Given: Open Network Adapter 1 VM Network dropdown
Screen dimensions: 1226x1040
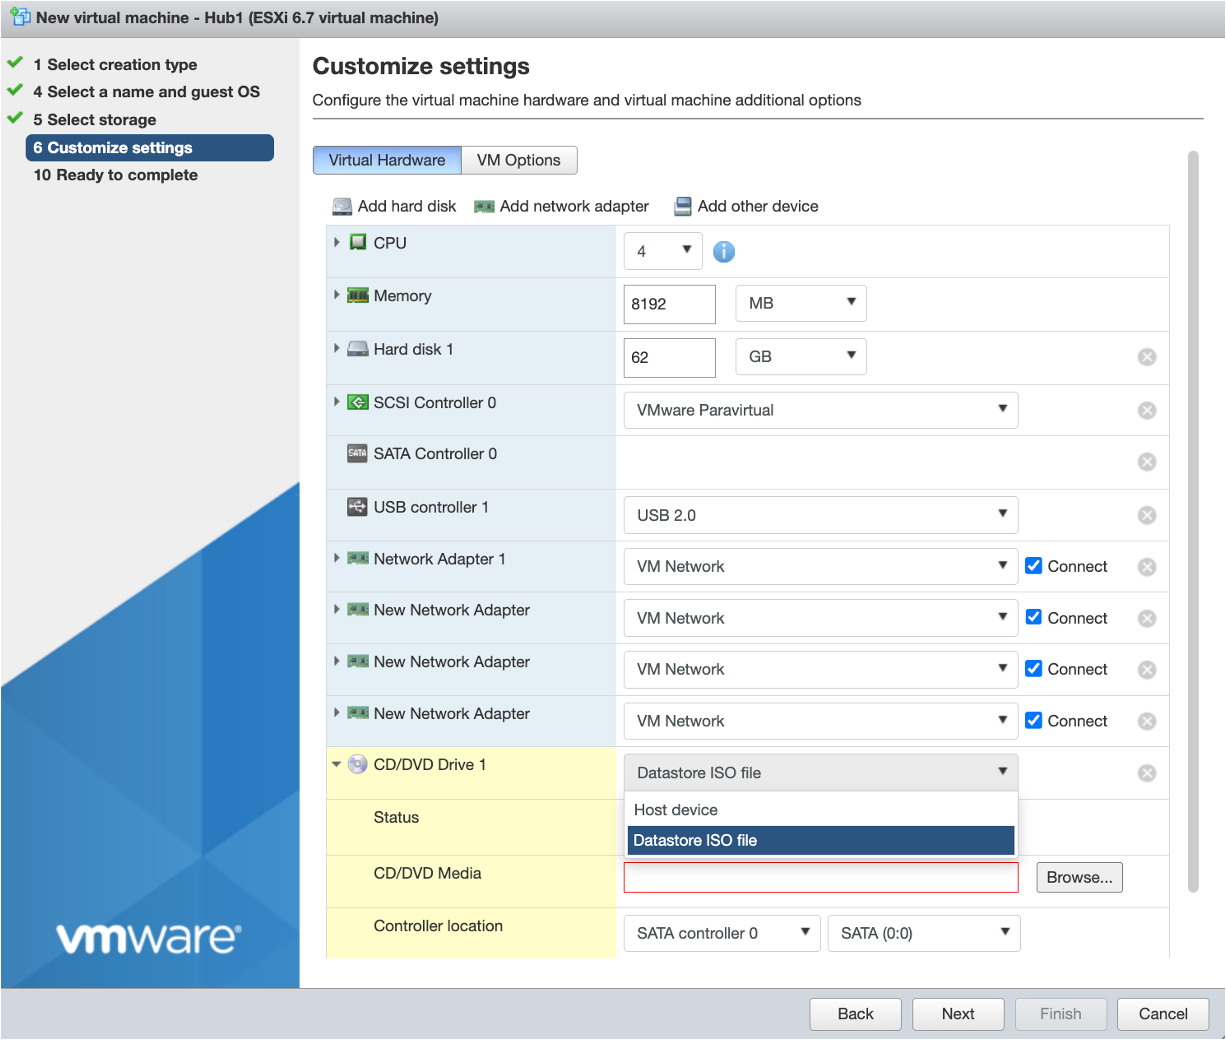Looking at the screenshot, I should (x=821, y=566).
